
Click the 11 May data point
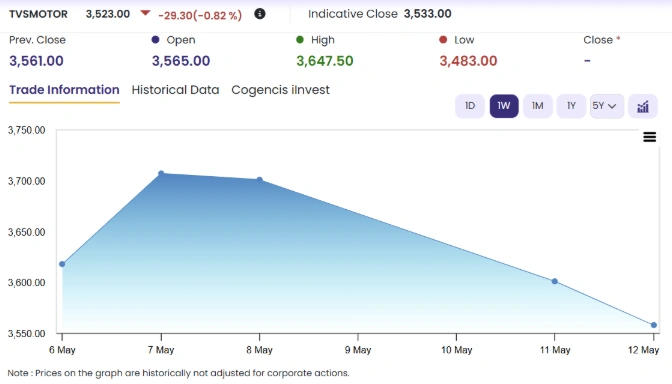tap(555, 282)
